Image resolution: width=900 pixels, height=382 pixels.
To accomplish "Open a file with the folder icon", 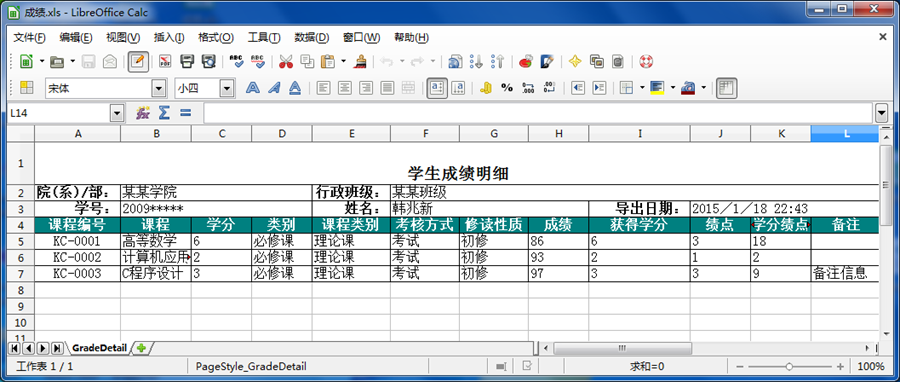I will pyautogui.click(x=57, y=61).
